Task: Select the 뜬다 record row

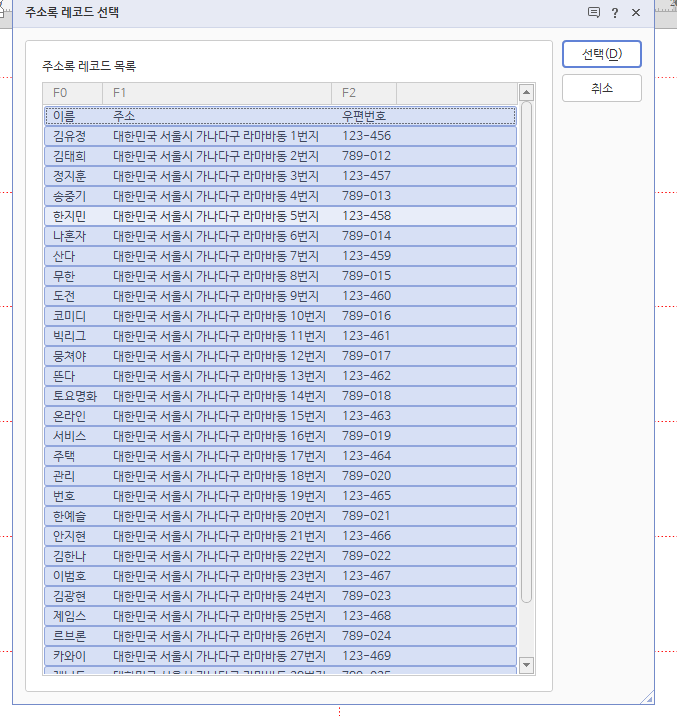Action: tap(280, 376)
